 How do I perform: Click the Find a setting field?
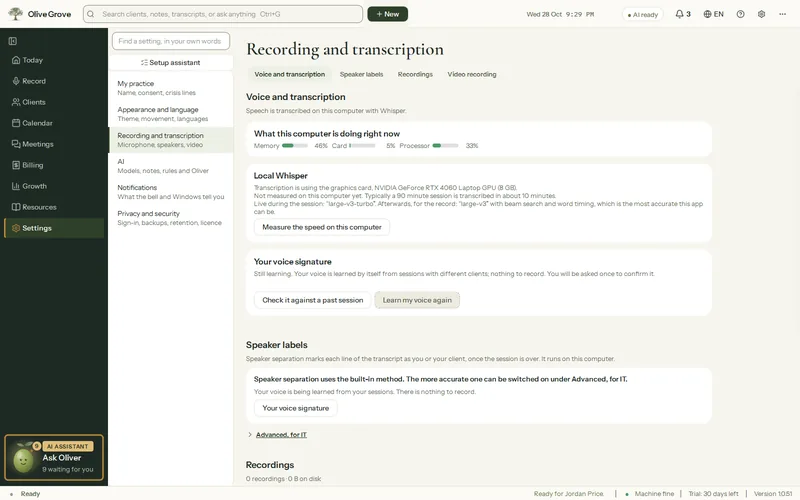click(x=171, y=41)
